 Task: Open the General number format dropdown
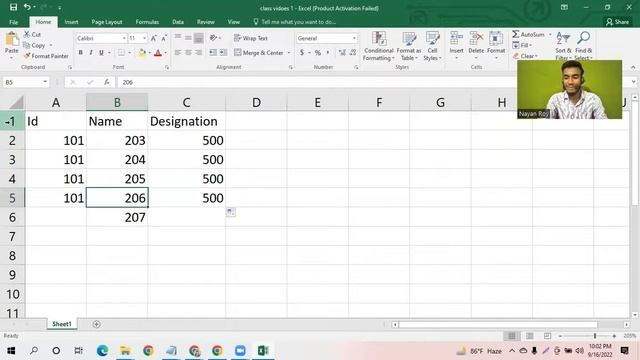tap(354, 38)
